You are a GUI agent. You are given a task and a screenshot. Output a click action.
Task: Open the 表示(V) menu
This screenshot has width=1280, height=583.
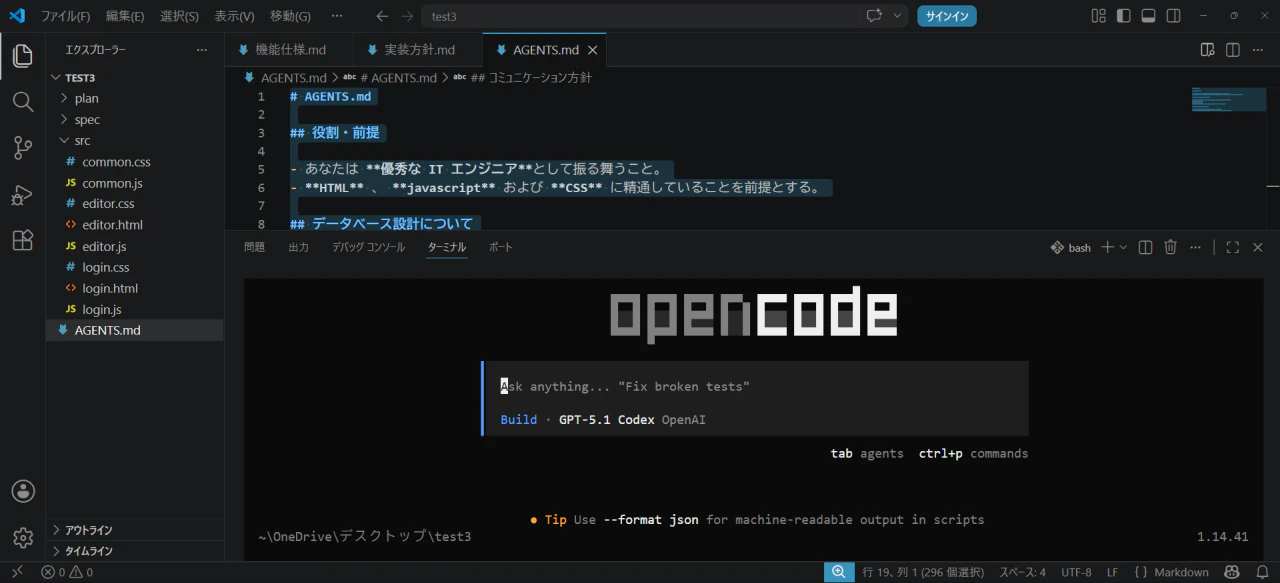point(234,16)
